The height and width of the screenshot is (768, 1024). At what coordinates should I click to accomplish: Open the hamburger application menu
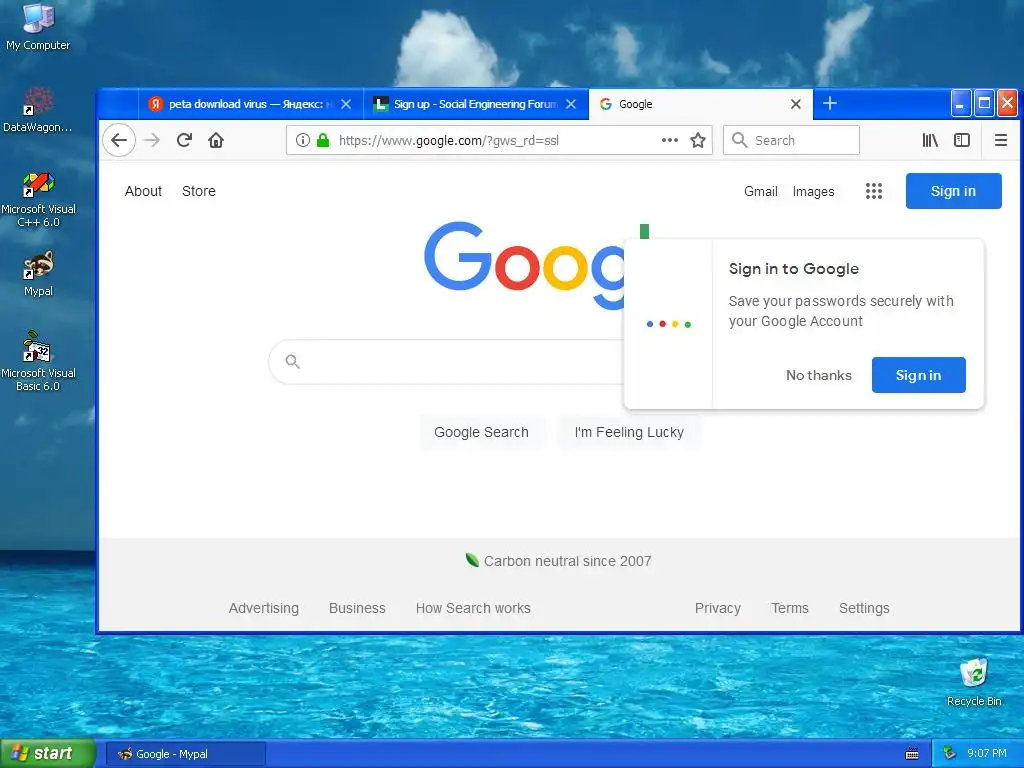(x=1000, y=140)
